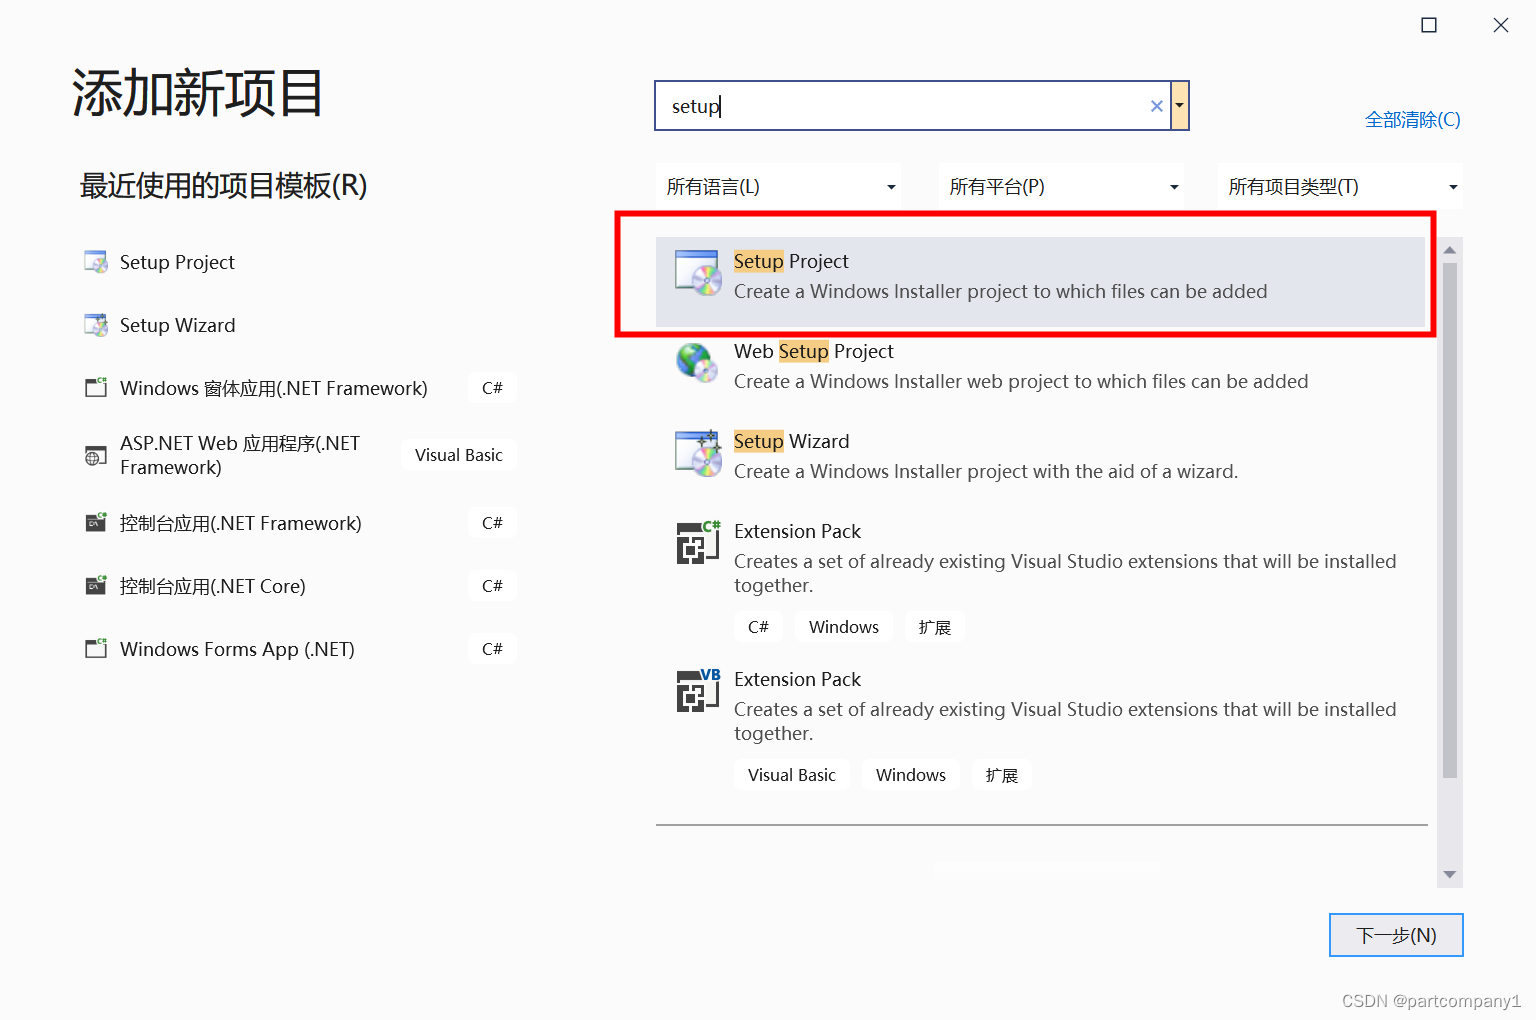Click the C# badge beside 控制台应用(.NET Framework)
This screenshot has height=1020, width=1536.
(x=492, y=523)
